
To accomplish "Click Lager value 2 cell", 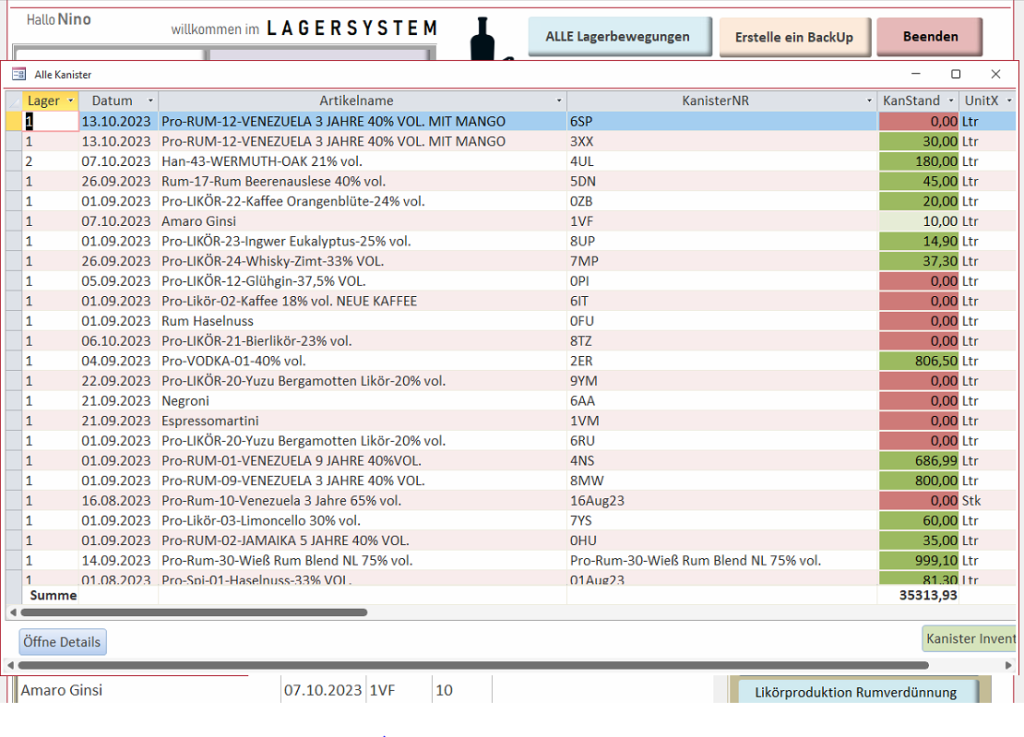I will tap(51, 161).
